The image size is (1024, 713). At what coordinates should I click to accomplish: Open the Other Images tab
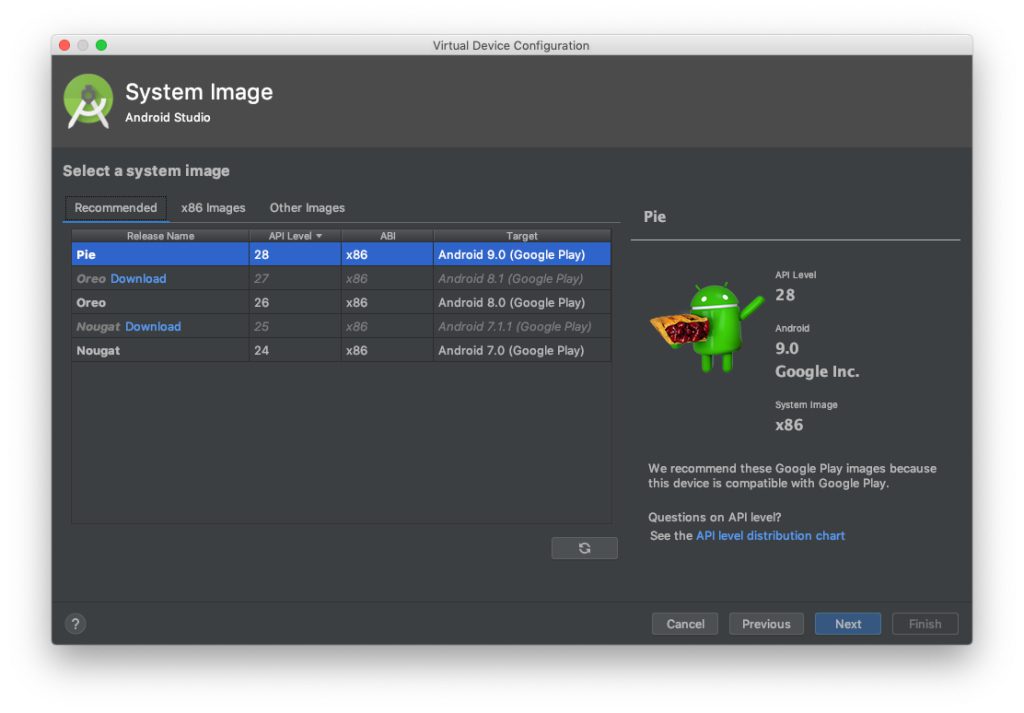coord(307,208)
